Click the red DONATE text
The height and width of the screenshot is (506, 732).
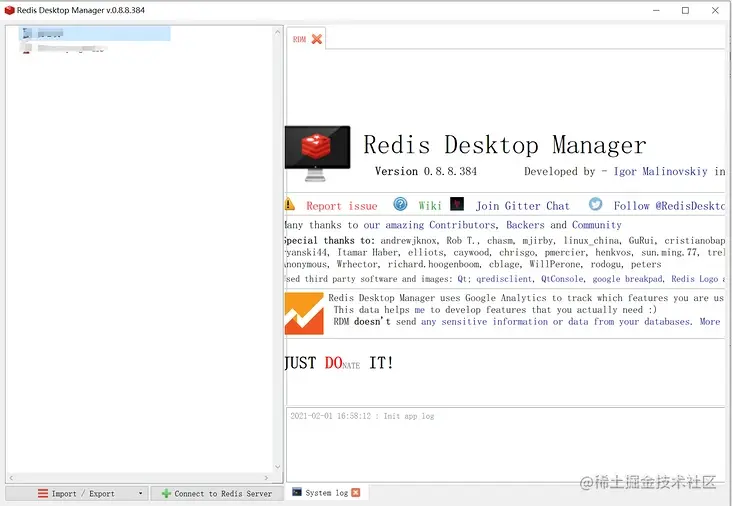[x=342, y=363]
